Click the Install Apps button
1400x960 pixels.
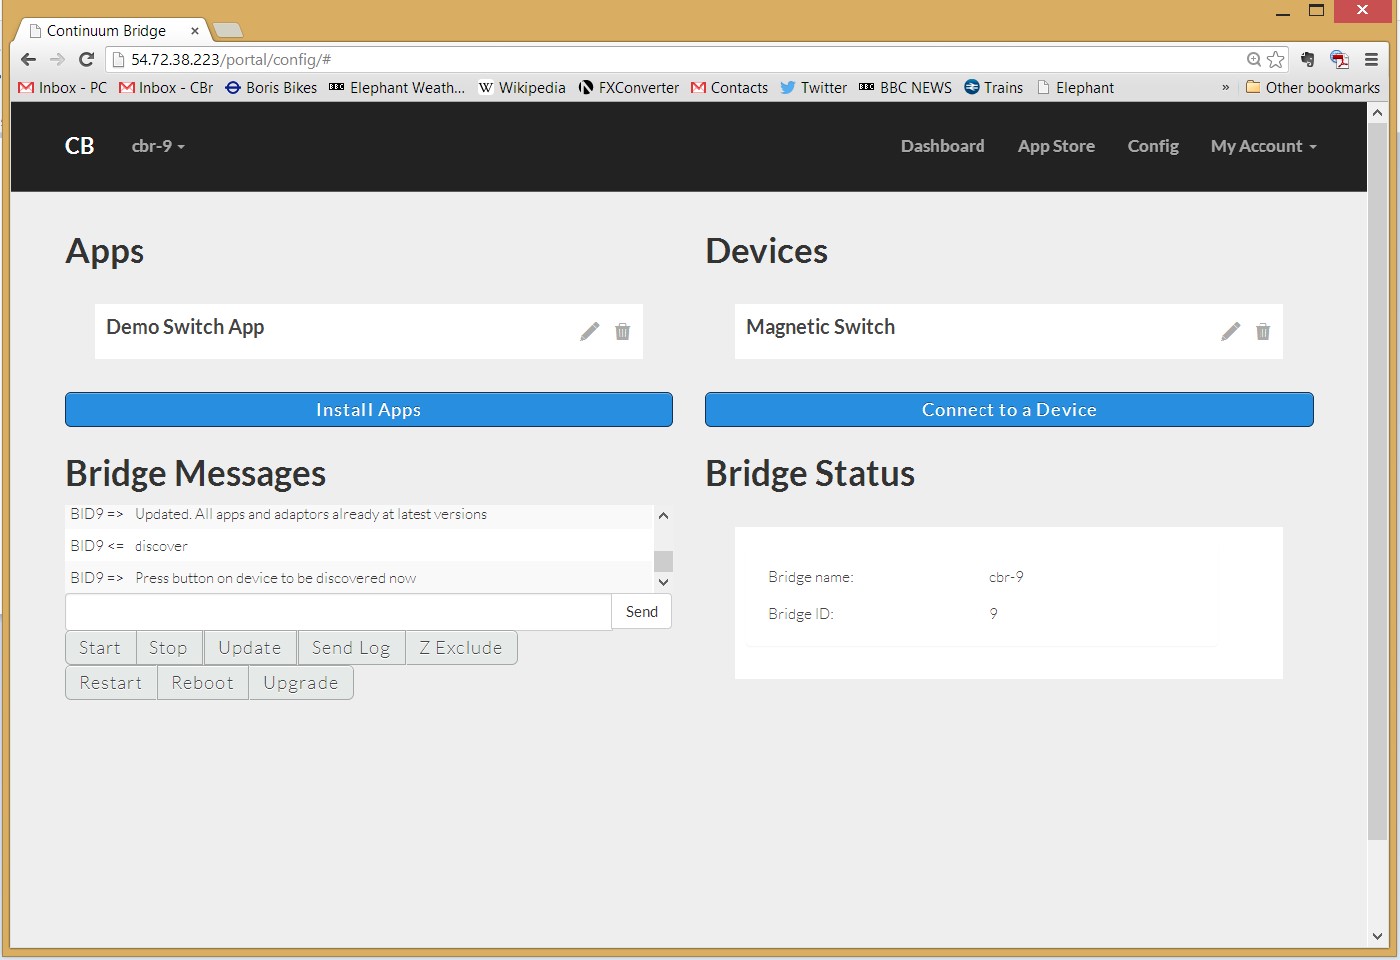pos(369,409)
